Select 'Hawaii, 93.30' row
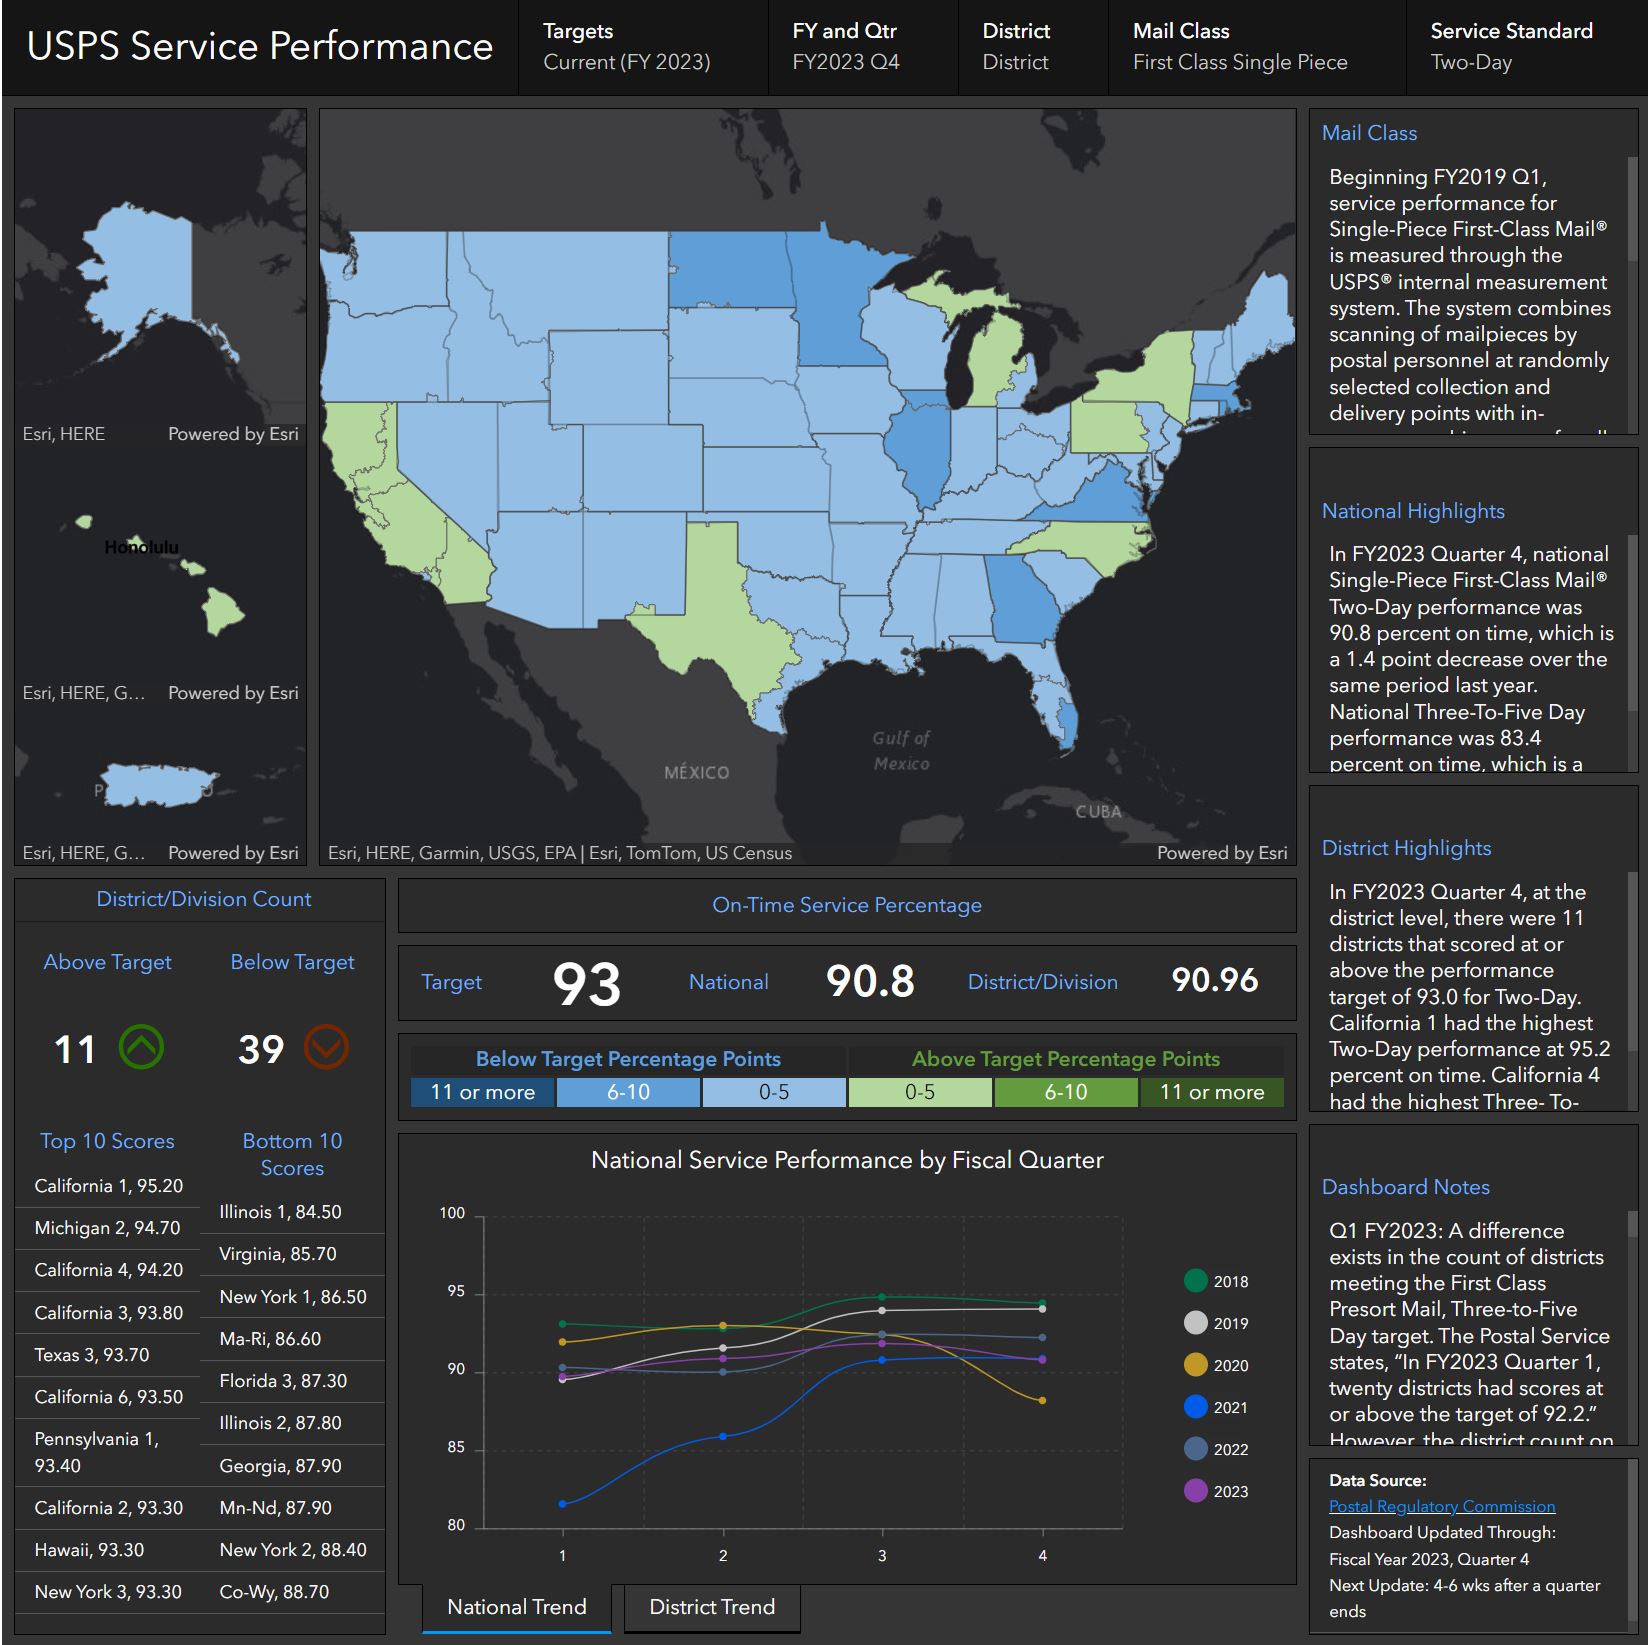The width and height of the screenshot is (1648, 1645). click(x=108, y=1550)
